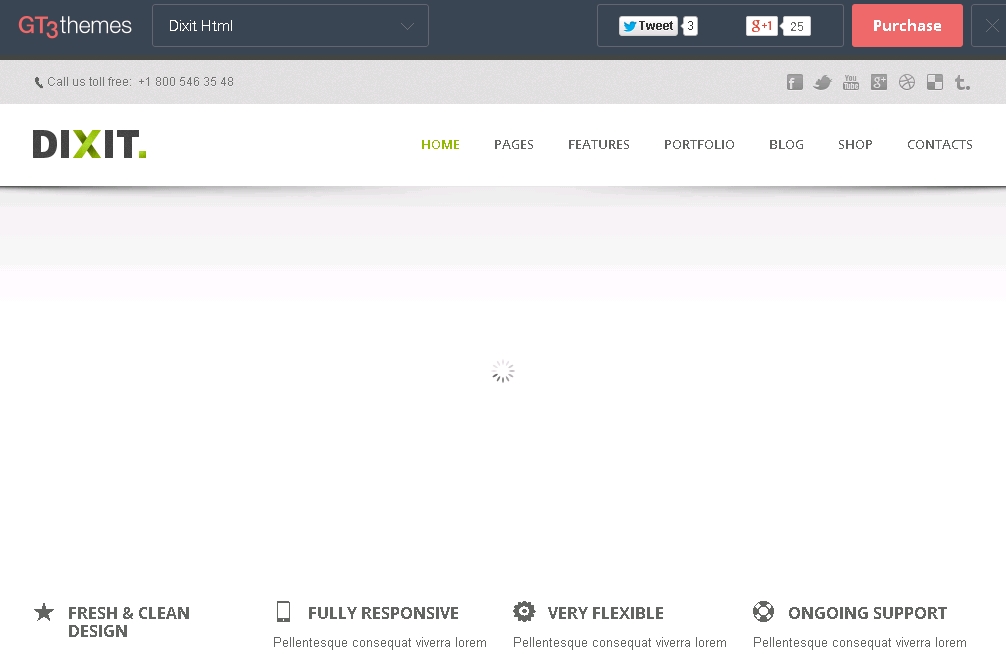1006x655 pixels.
Task: Click the toll free phone number
Action: 186,82
